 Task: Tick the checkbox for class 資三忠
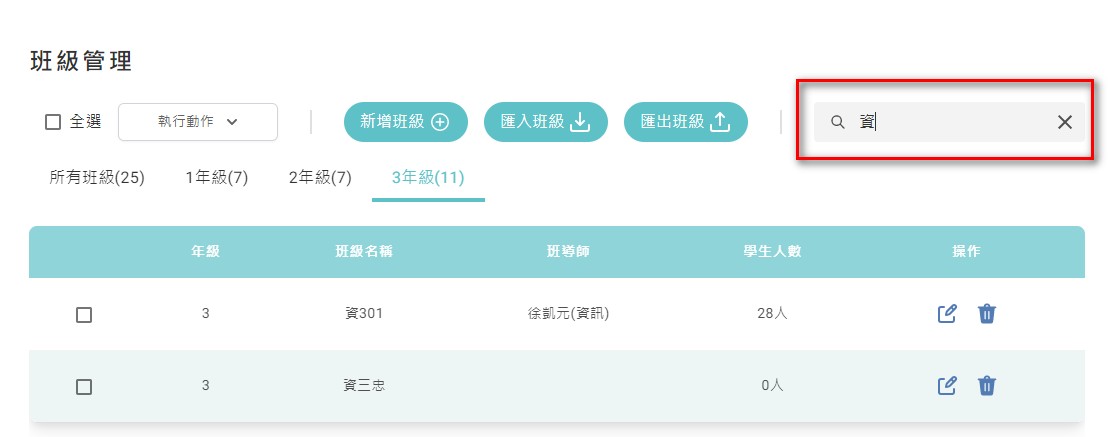[84, 387]
